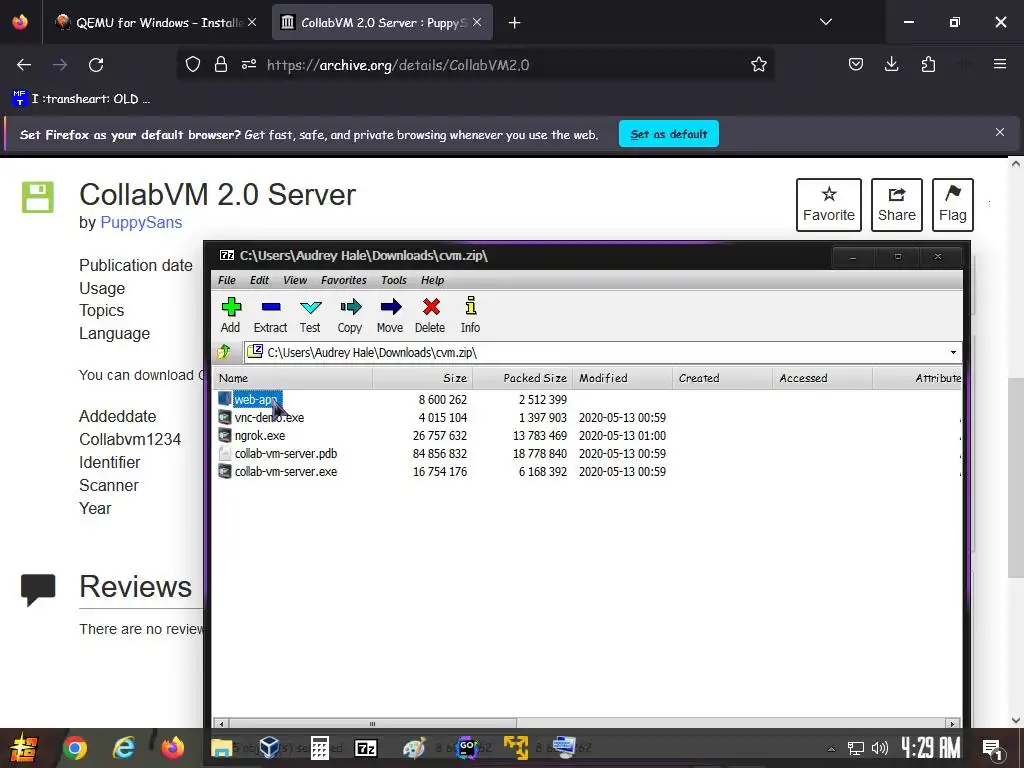Click the Copy toolbar icon in 7-Zip
The image size is (1024, 768).
tap(350, 315)
